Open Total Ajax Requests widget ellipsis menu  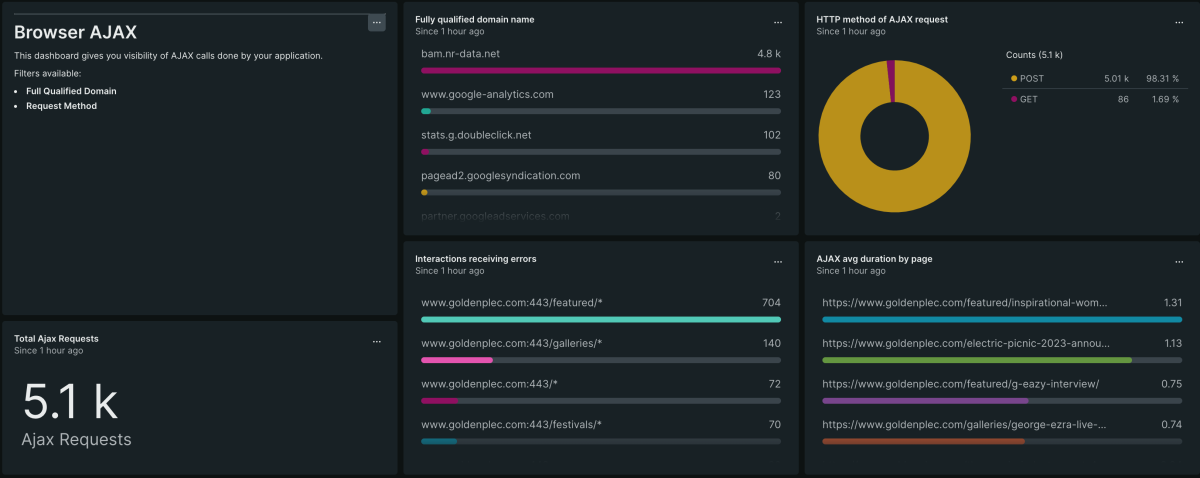pos(377,341)
